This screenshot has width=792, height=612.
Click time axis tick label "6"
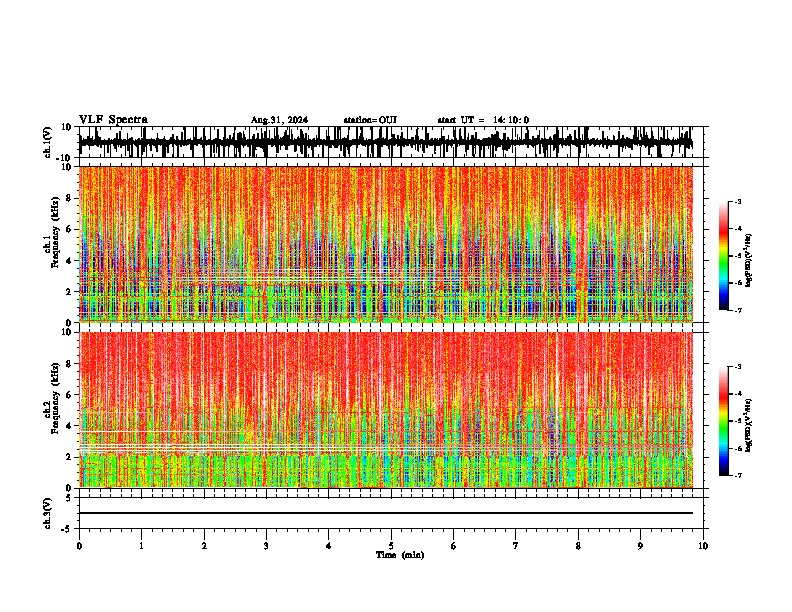pyautogui.click(x=453, y=546)
